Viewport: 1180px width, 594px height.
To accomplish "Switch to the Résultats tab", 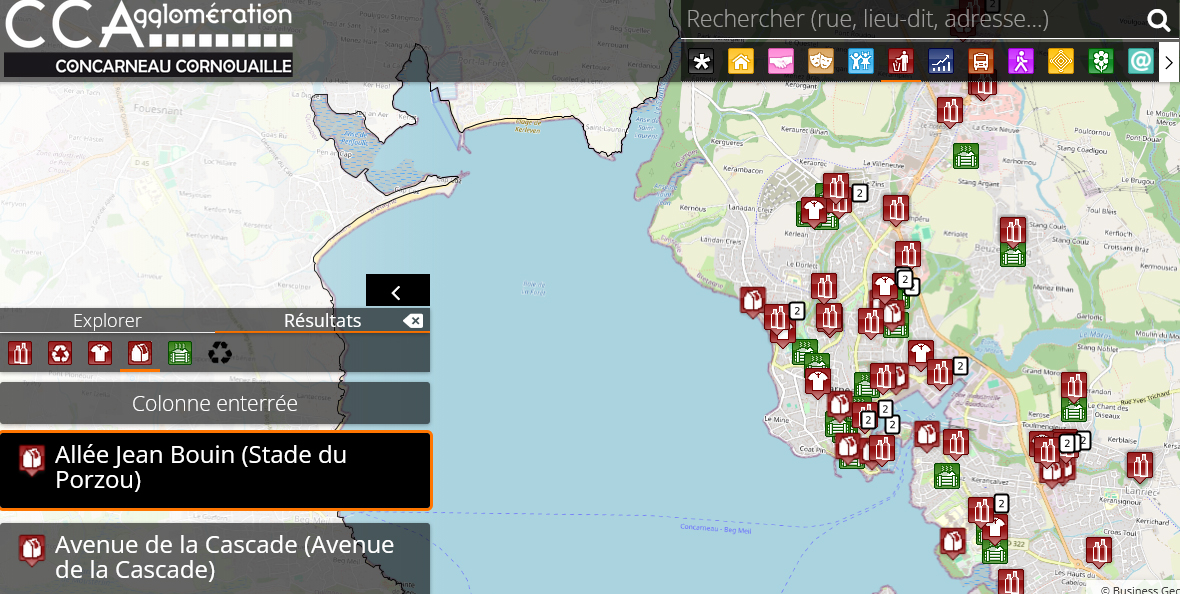I will point(322,321).
